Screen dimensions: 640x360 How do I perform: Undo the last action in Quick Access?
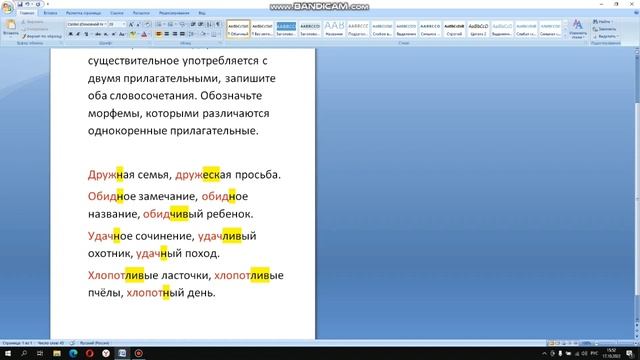coord(27,4)
